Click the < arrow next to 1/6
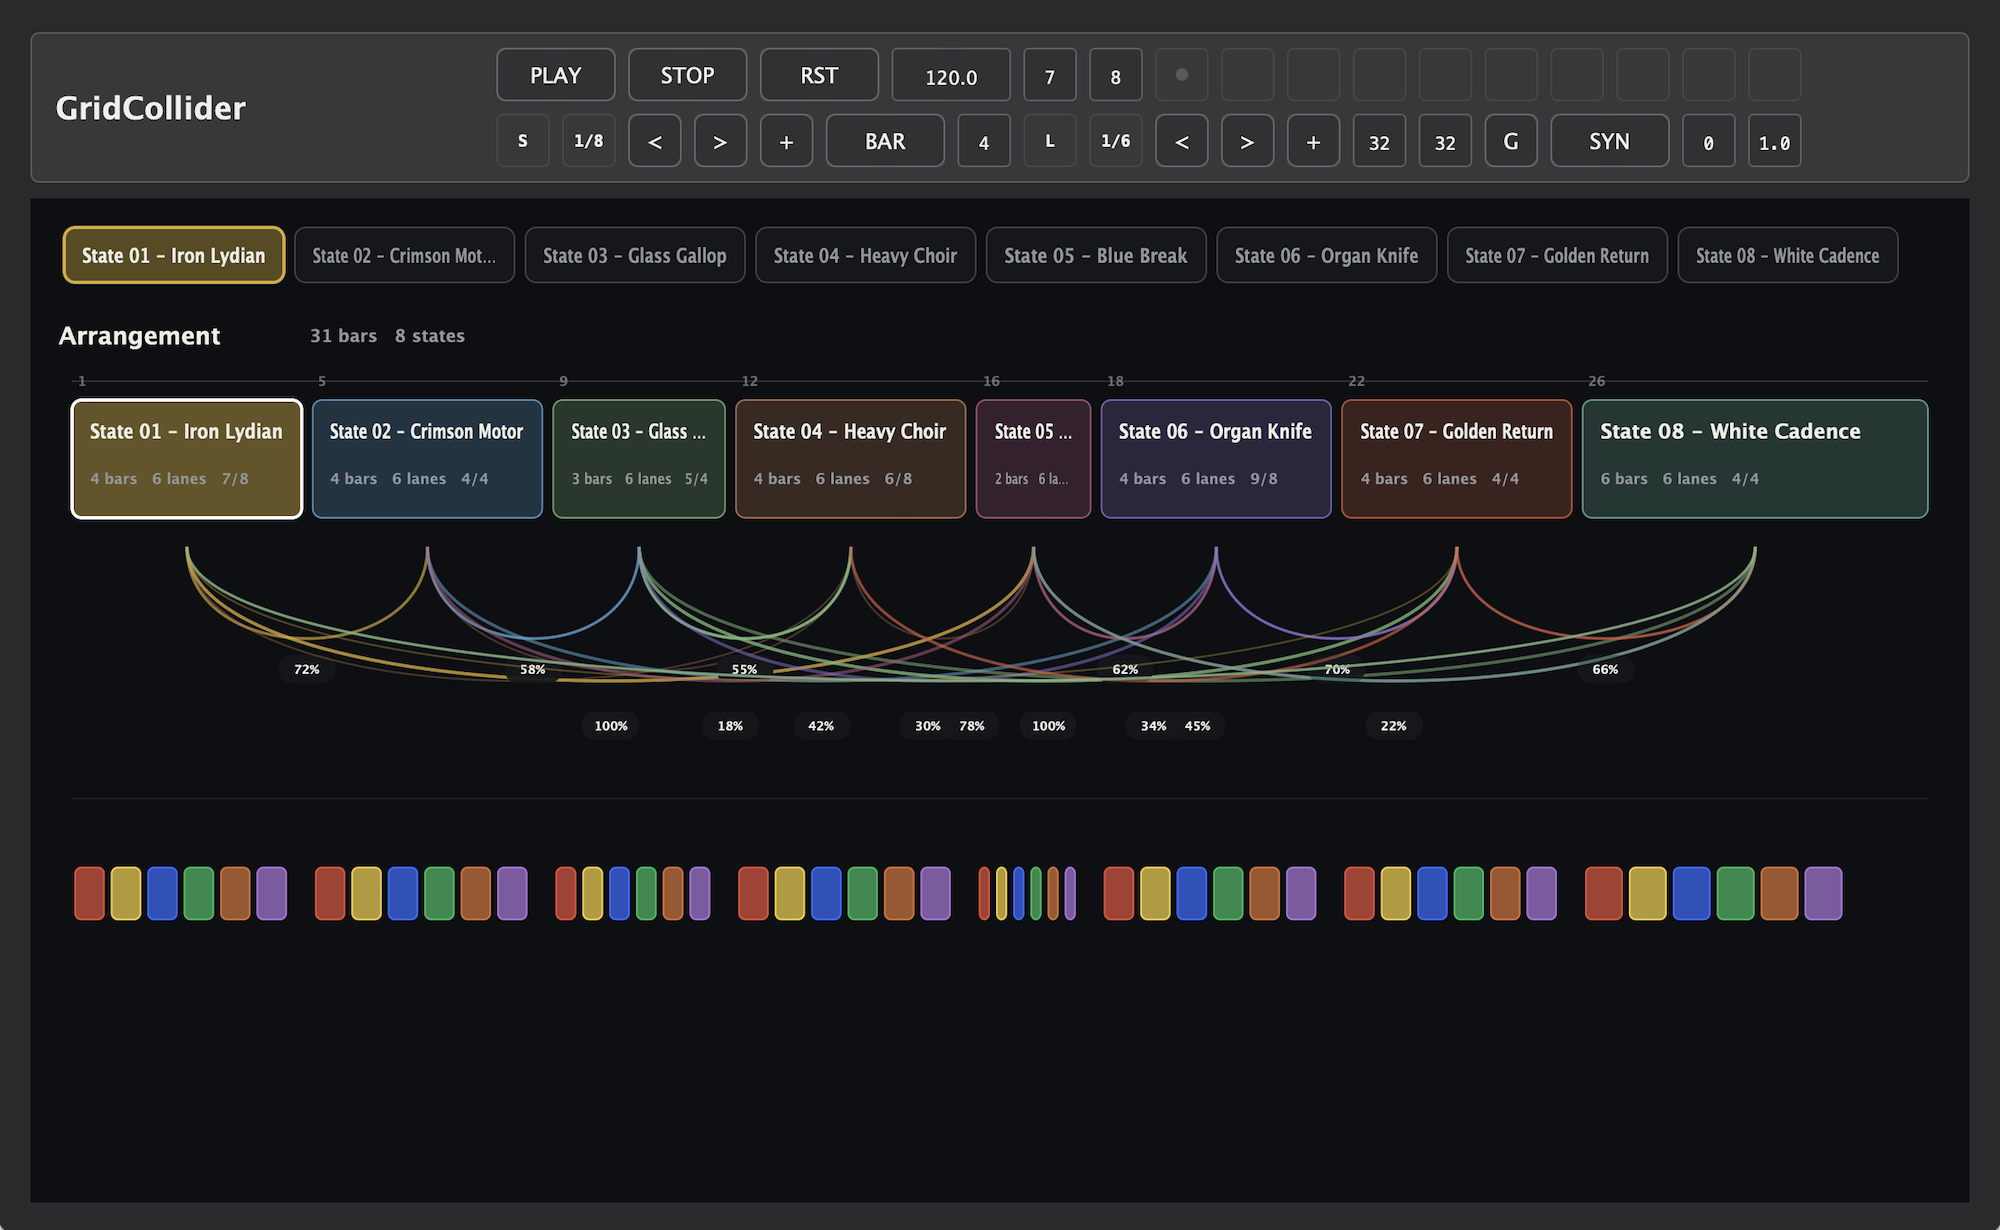 pyautogui.click(x=1182, y=141)
